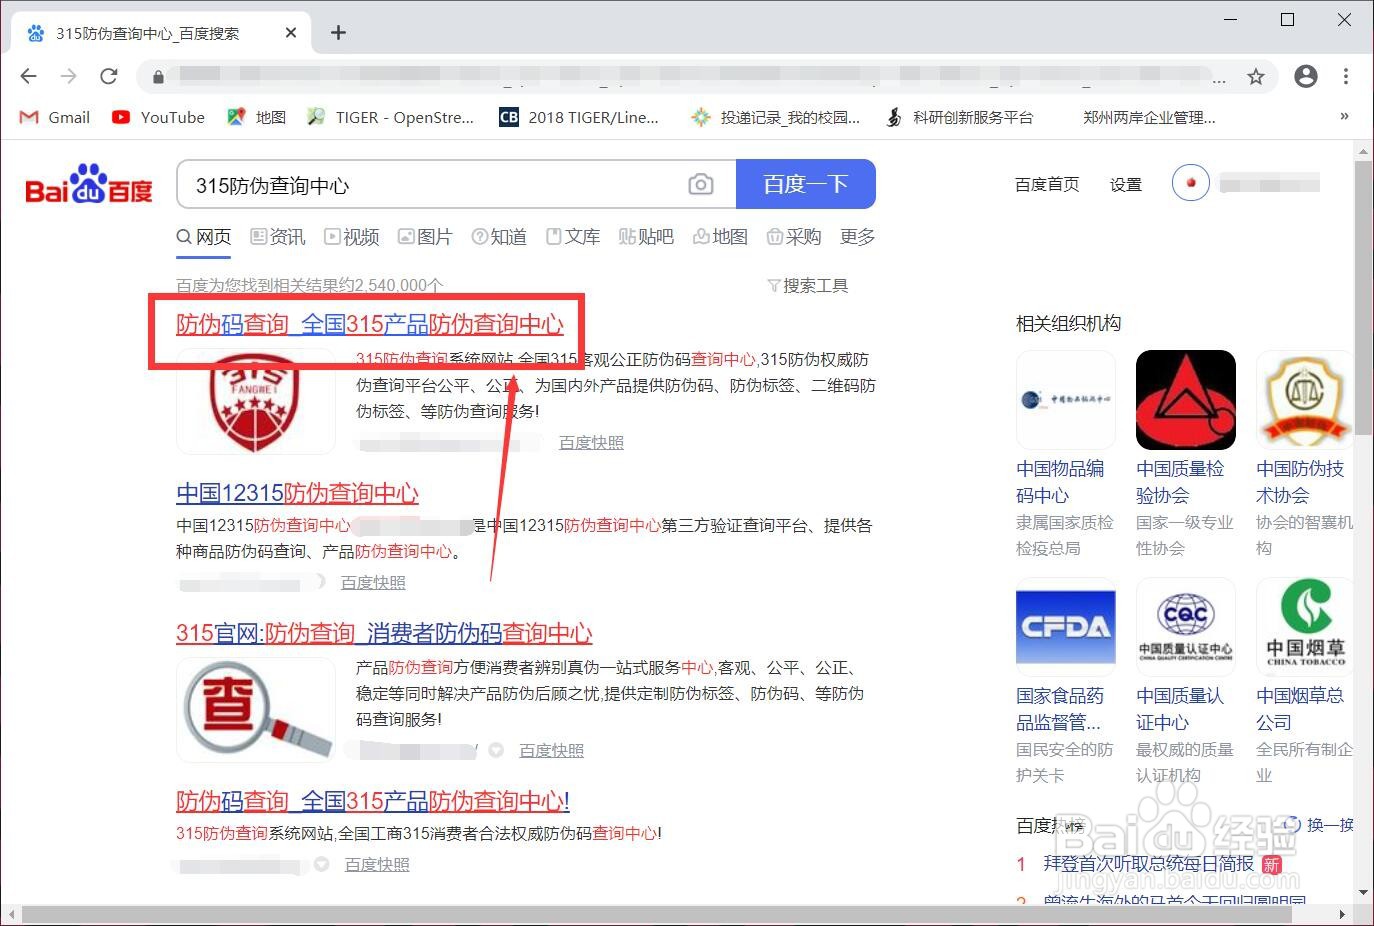Screen dimensions: 1374x926
Task: Open the Chrome profile avatar icon
Action: click(1305, 76)
